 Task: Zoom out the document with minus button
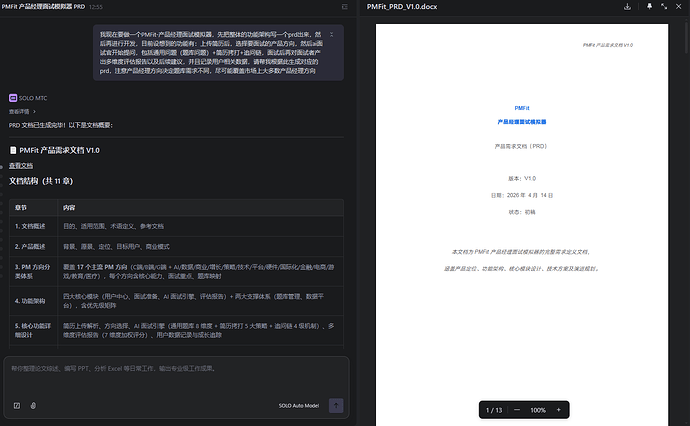[x=517, y=410]
